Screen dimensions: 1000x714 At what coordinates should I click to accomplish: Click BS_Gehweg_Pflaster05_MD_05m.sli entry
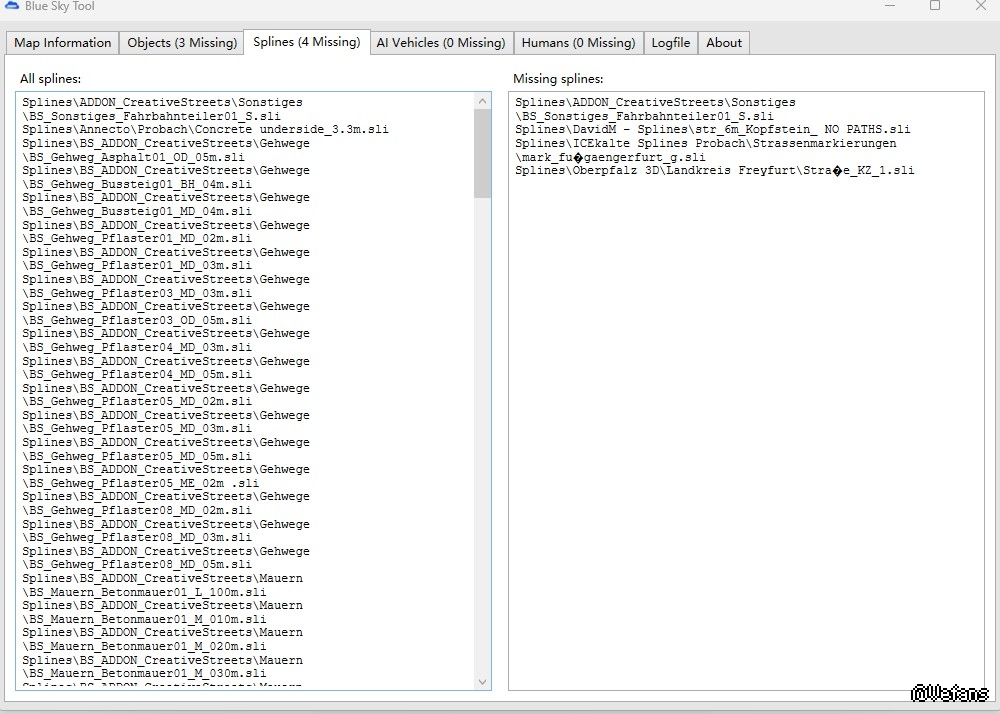[x=137, y=456]
